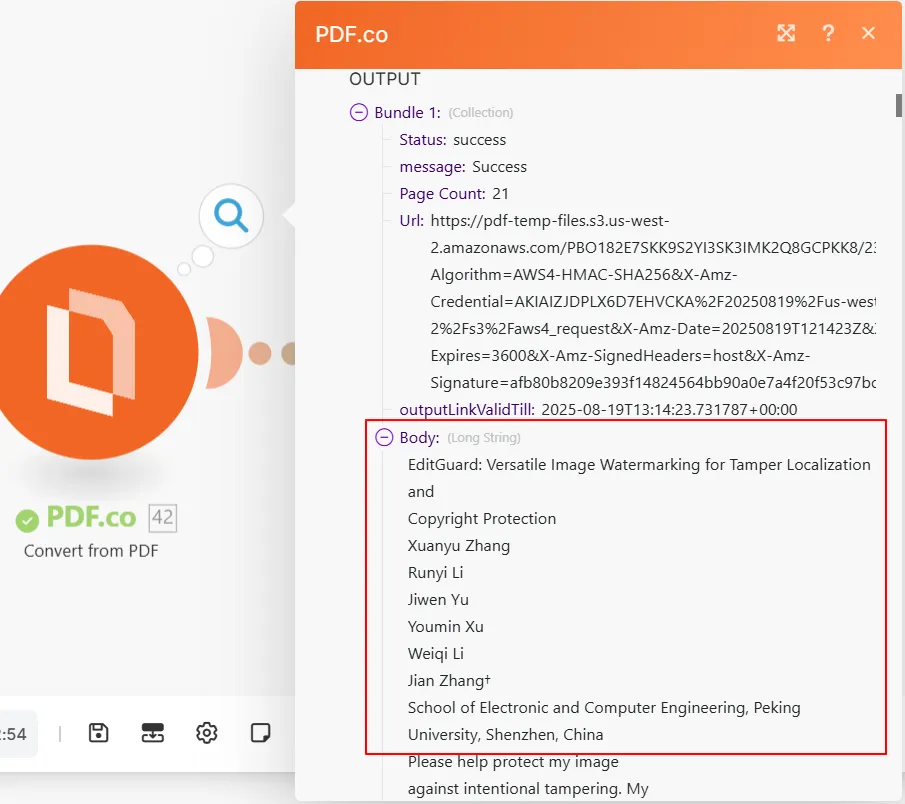Click the outputLinkValidTill timestamp value
The width and height of the screenshot is (905, 804).
[x=669, y=410]
